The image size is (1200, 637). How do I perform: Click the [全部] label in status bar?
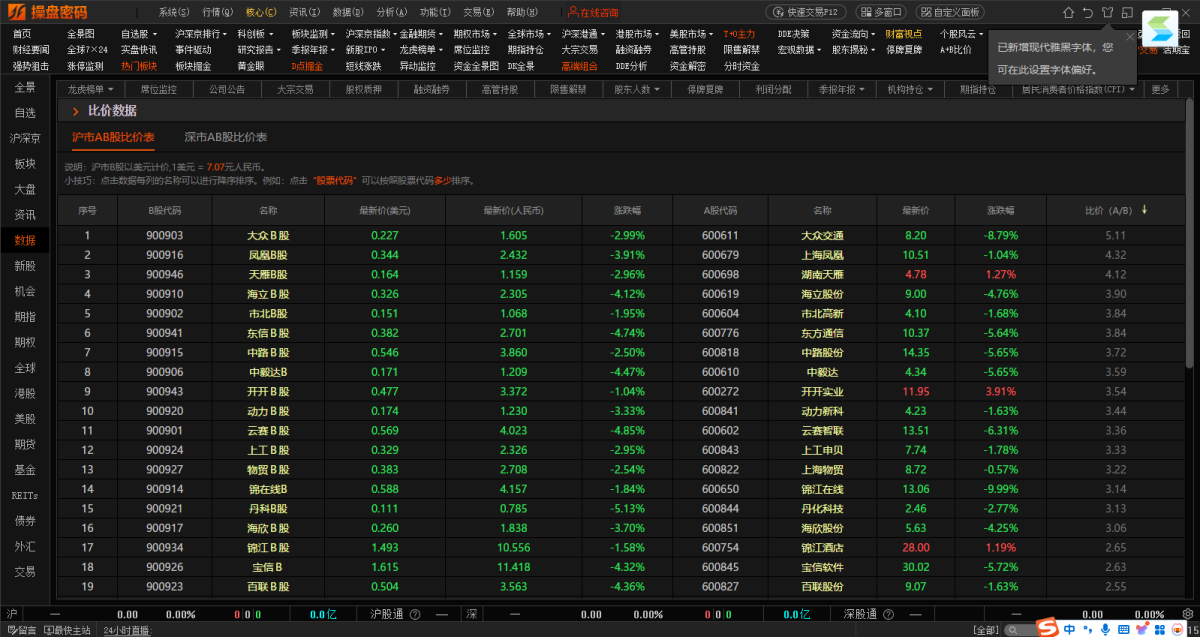986,630
